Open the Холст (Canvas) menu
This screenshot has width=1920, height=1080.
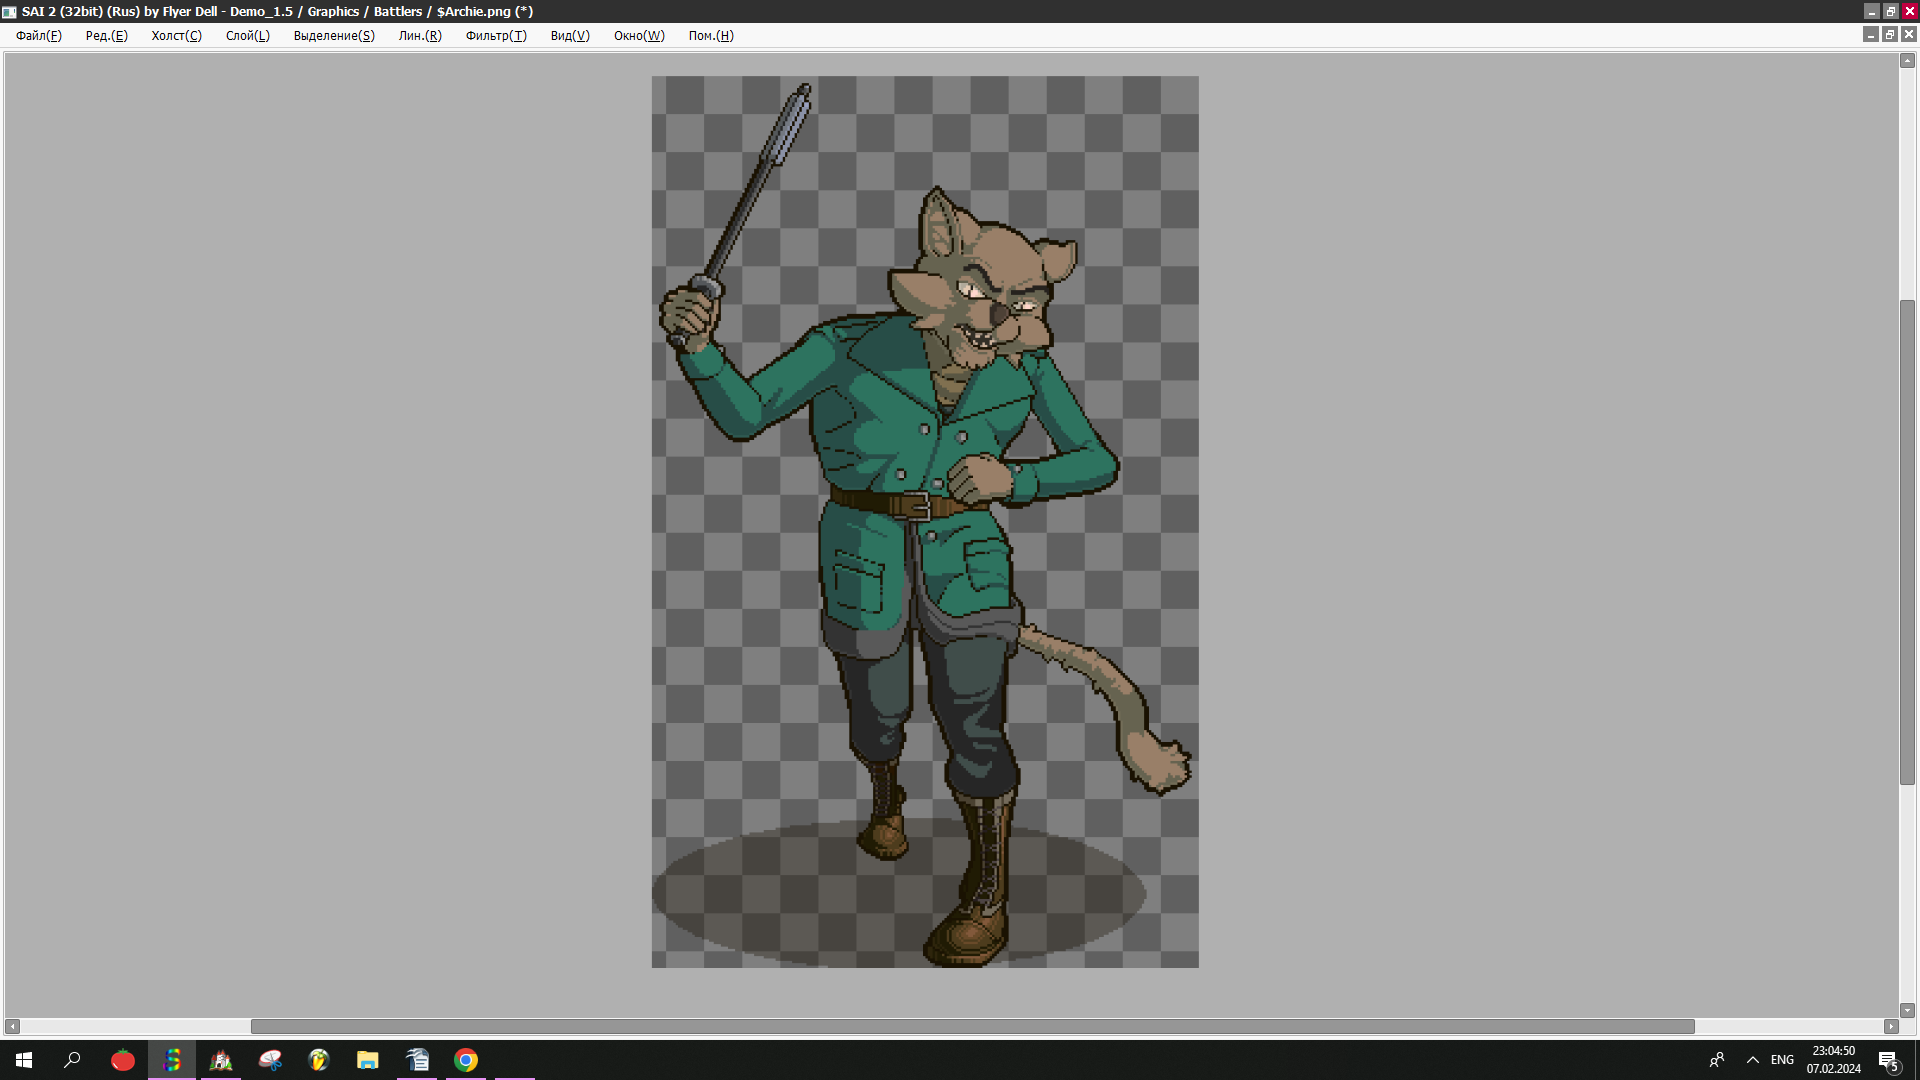tap(176, 36)
